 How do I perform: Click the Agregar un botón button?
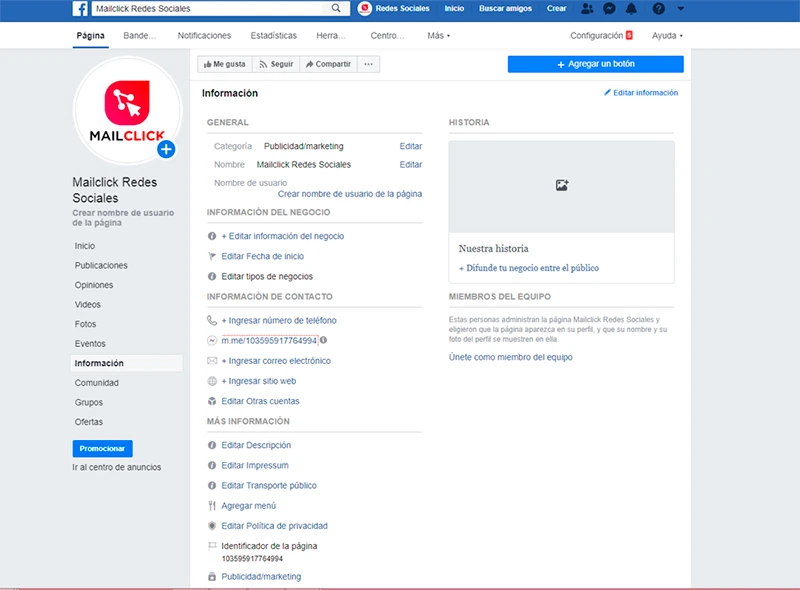pyautogui.click(x=595, y=64)
